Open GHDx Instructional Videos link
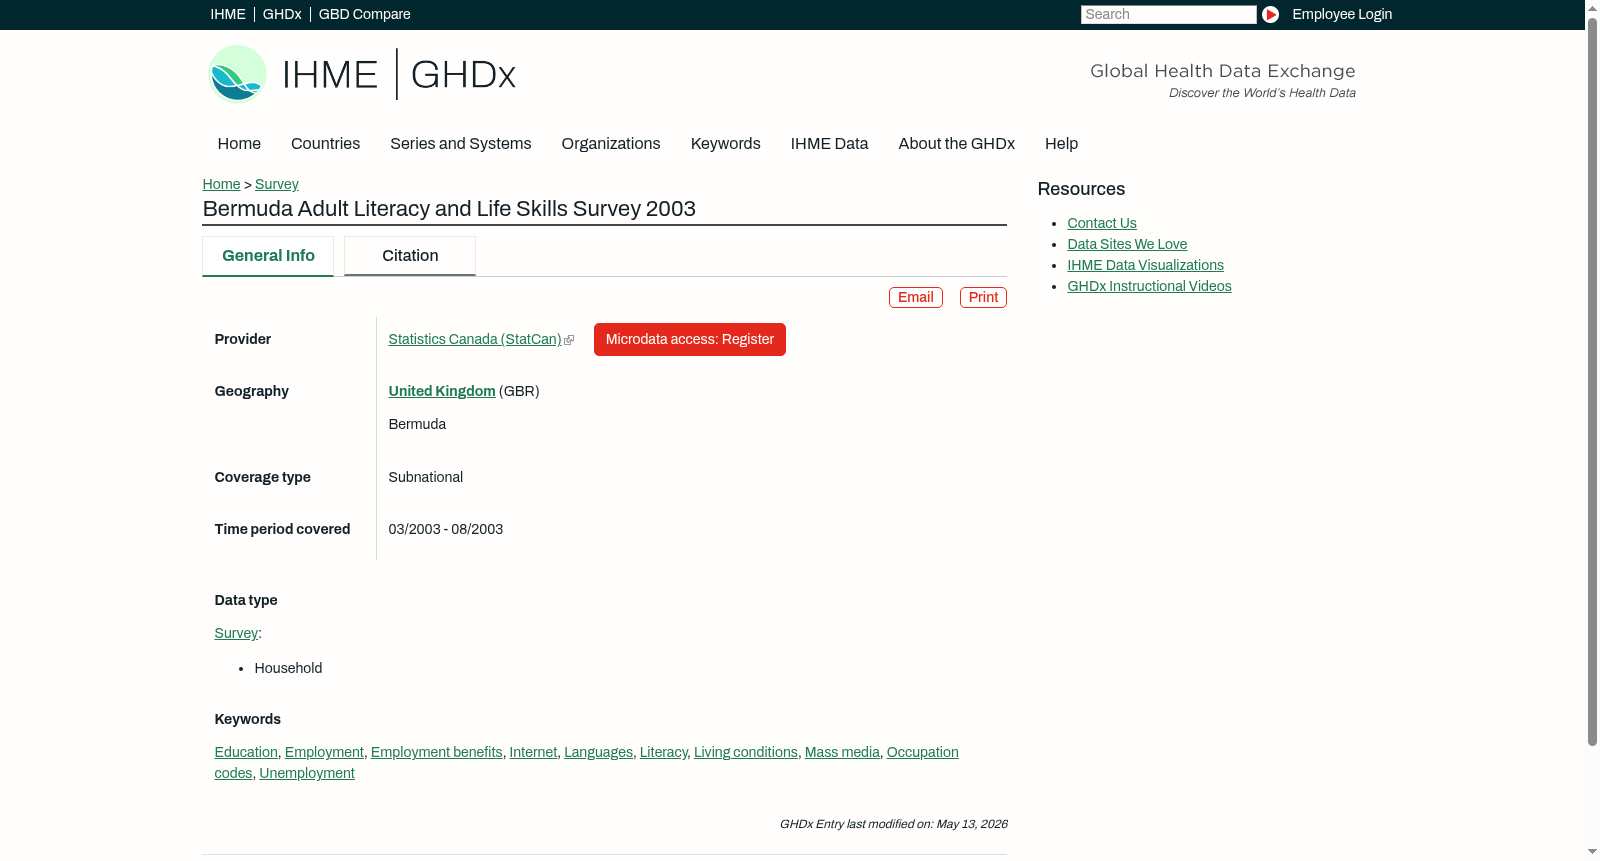This screenshot has height=861, width=1600. tap(1149, 287)
